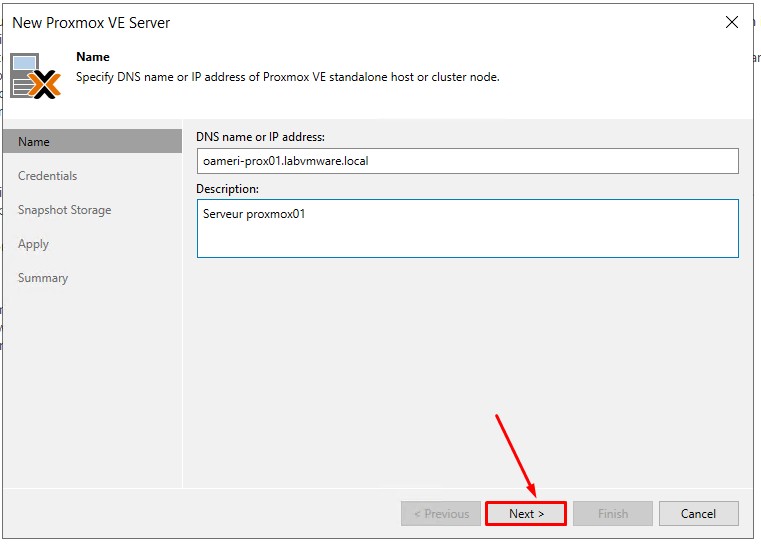Click the bold Name heading in header
This screenshot has height=547, width=761.
(93, 57)
